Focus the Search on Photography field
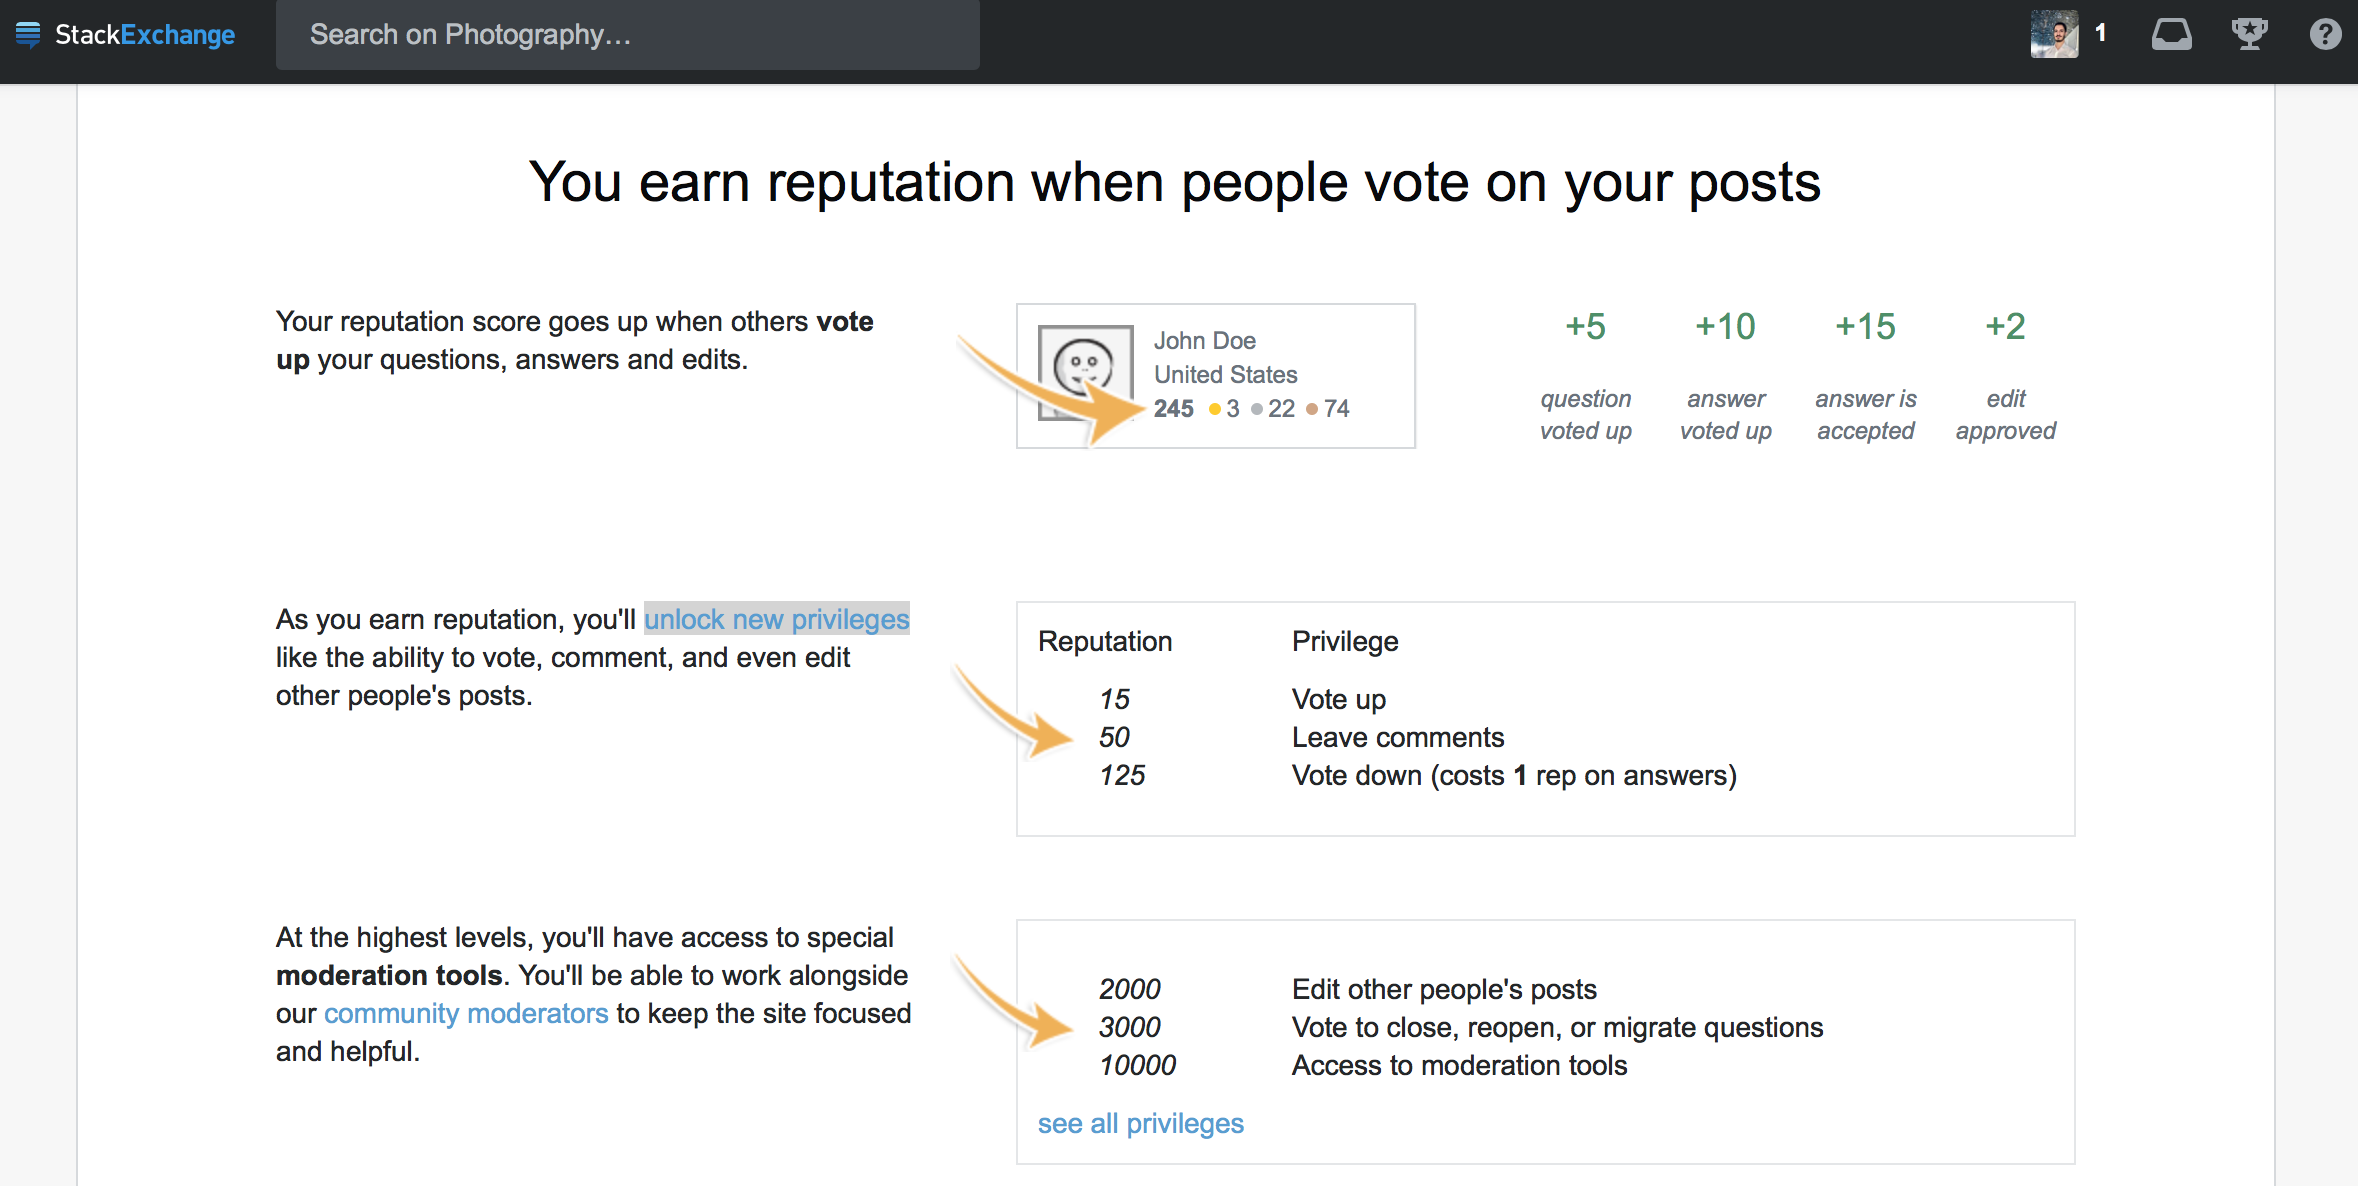 (x=627, y=35)
